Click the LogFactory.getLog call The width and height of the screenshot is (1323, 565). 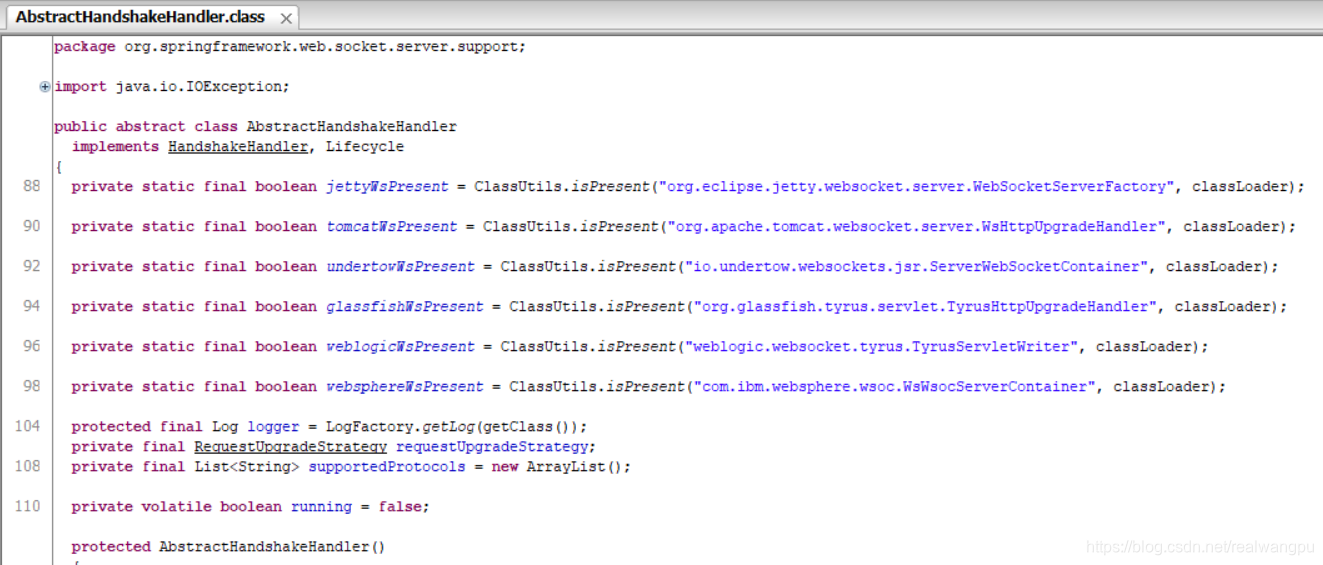coord(456,427)
